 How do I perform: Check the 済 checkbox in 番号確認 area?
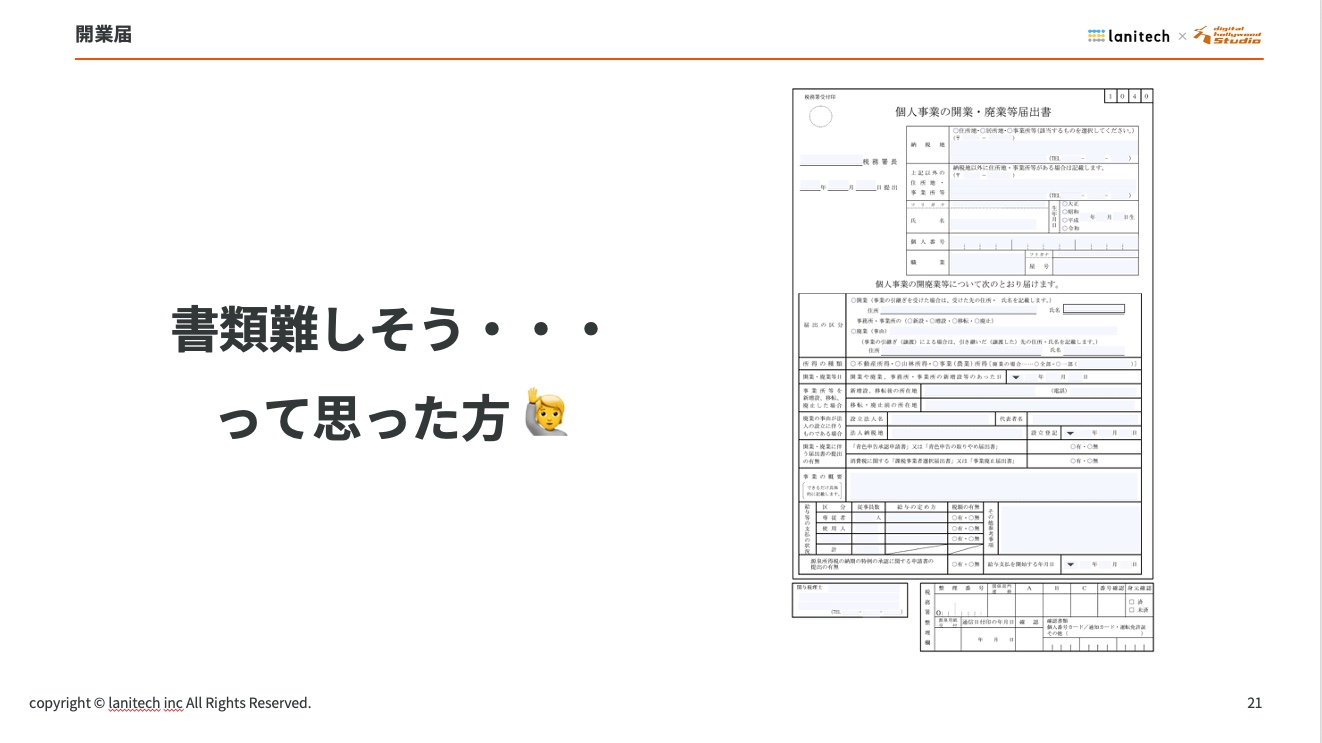(1131, 601)
